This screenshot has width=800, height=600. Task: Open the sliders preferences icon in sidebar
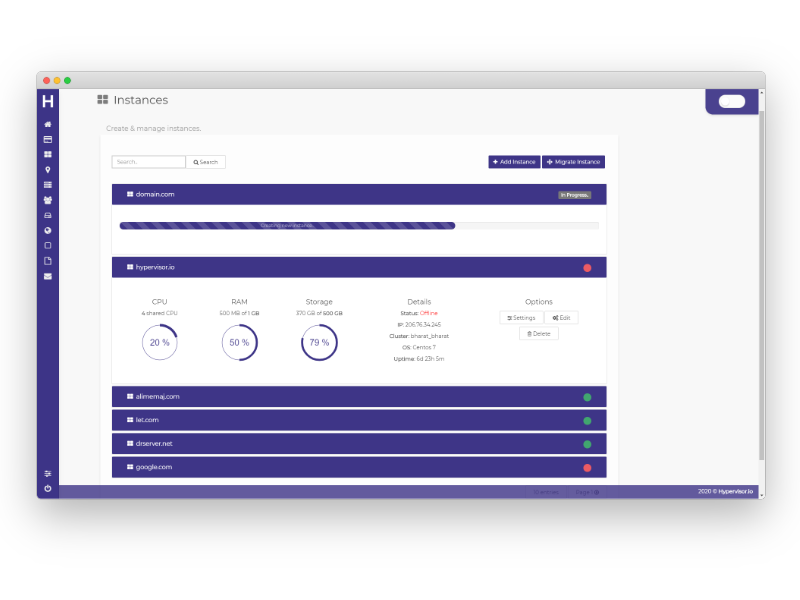pyautogui.click(x=47, y=473)
